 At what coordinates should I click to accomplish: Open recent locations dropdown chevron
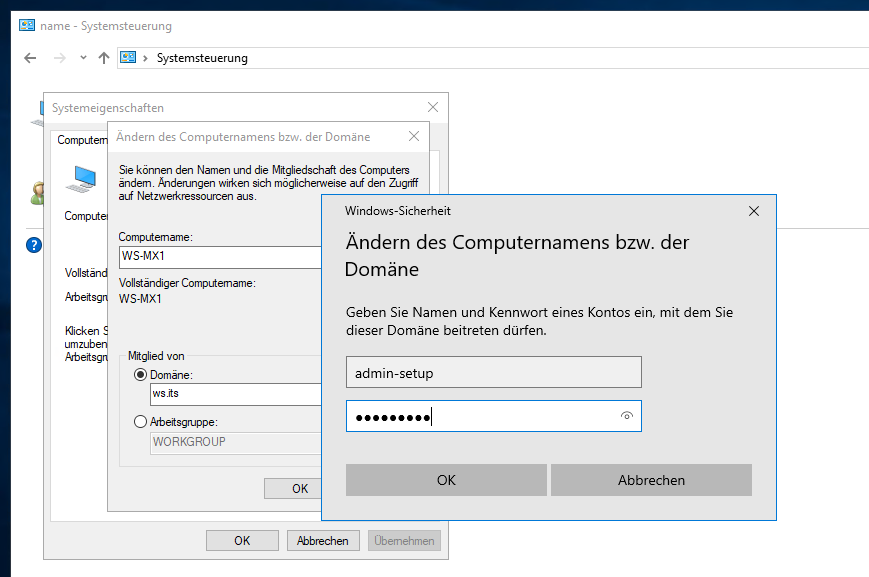[83, 58]
